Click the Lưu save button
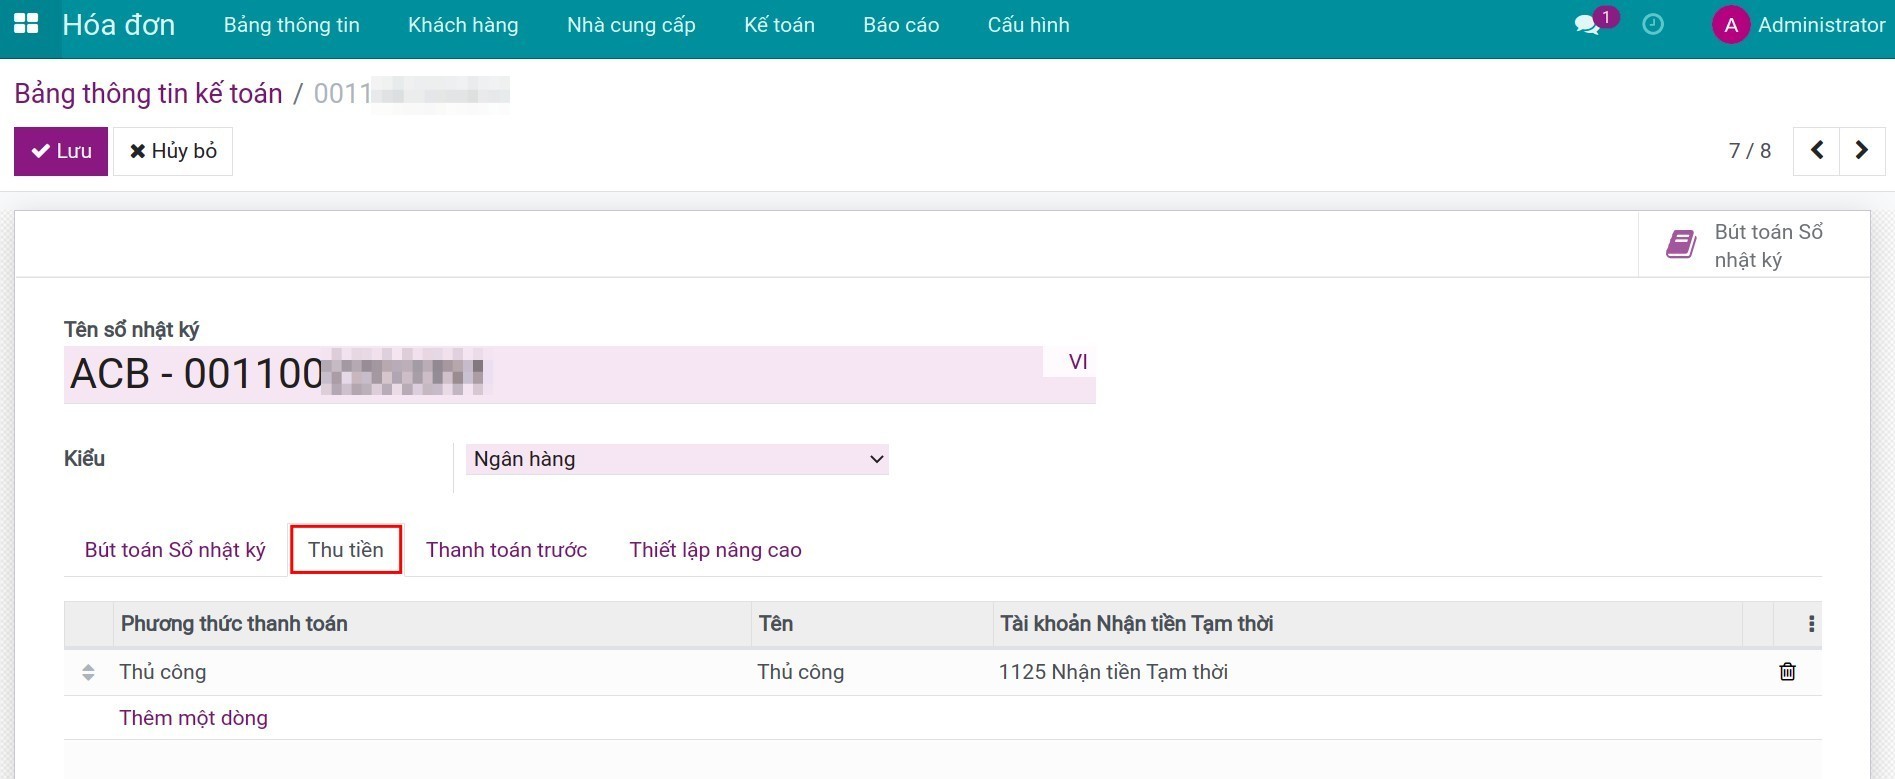The width and height of the screenshot is (1895, 779). point(61,151)
